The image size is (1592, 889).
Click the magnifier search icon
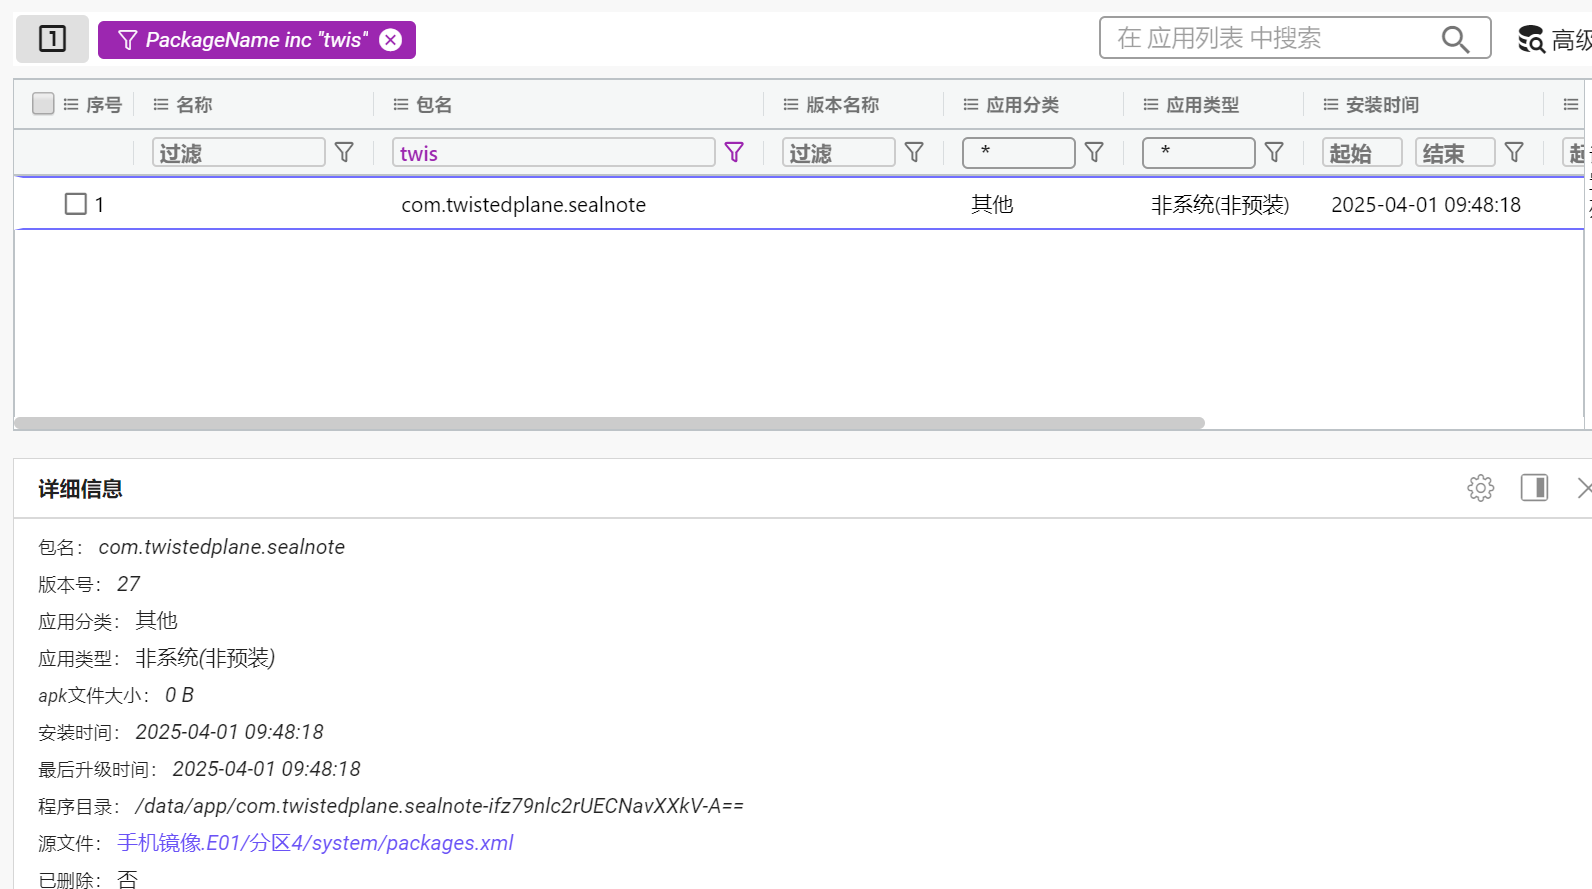click(1455, 39)
